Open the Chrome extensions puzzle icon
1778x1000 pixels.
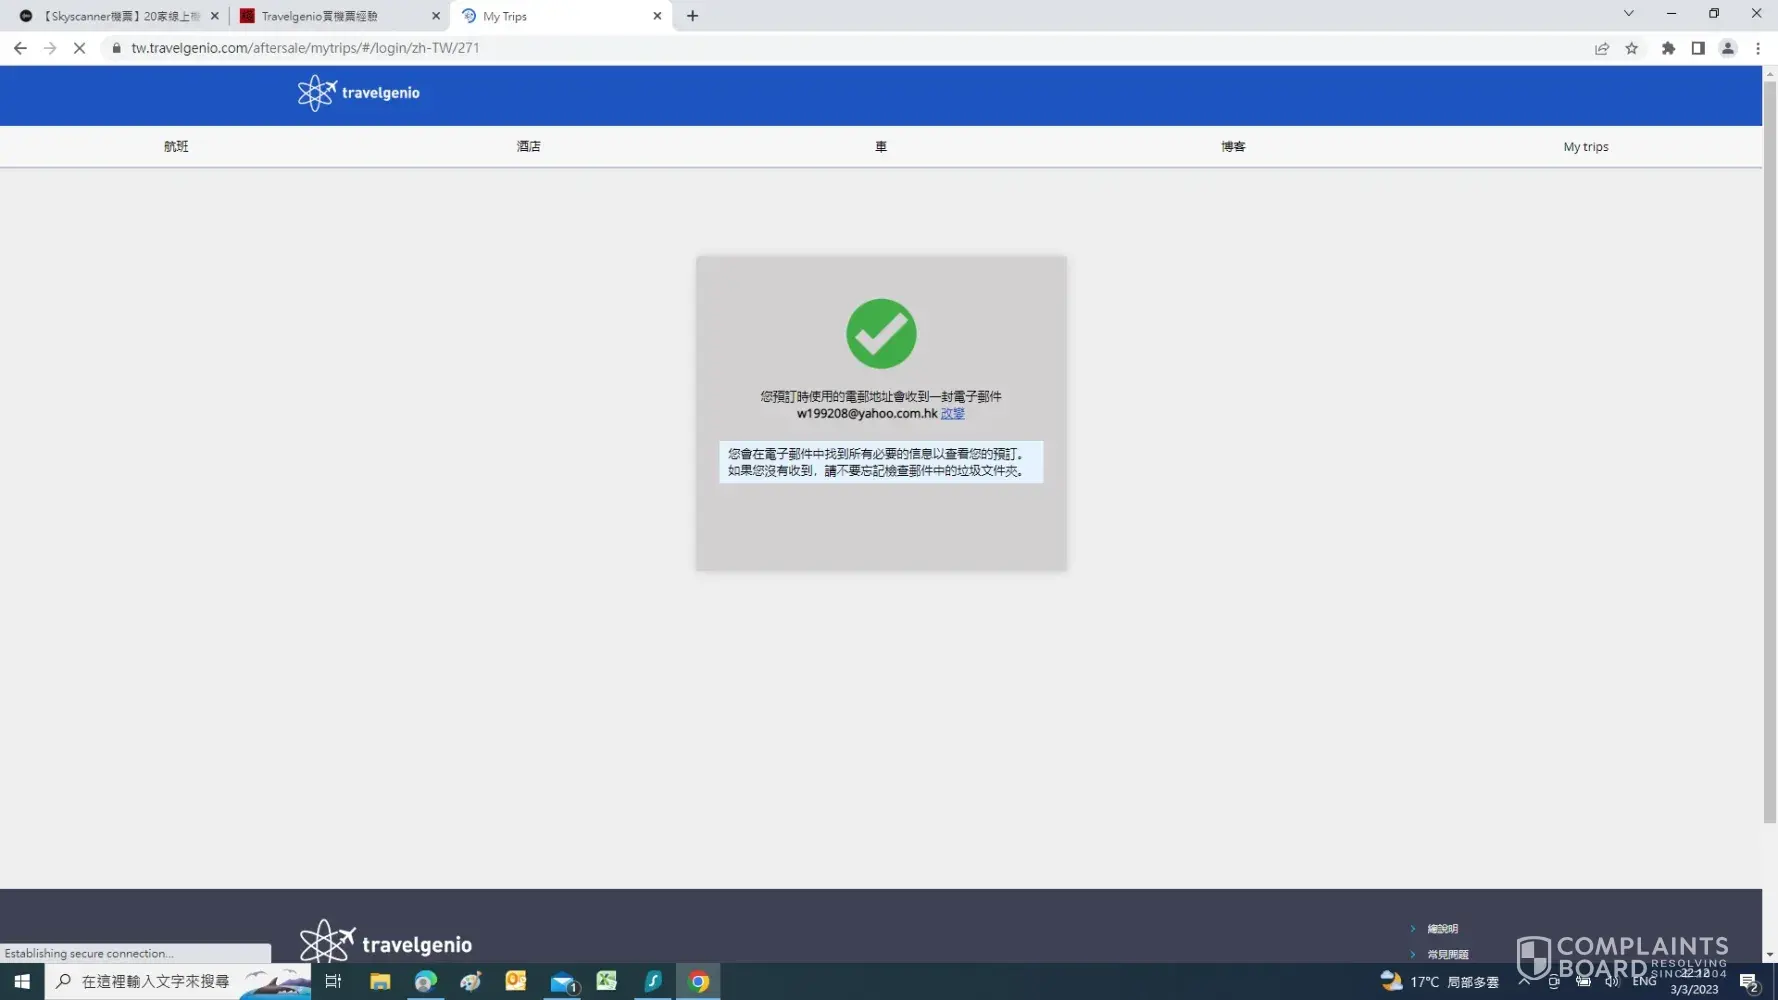(x=1668, y=48)
